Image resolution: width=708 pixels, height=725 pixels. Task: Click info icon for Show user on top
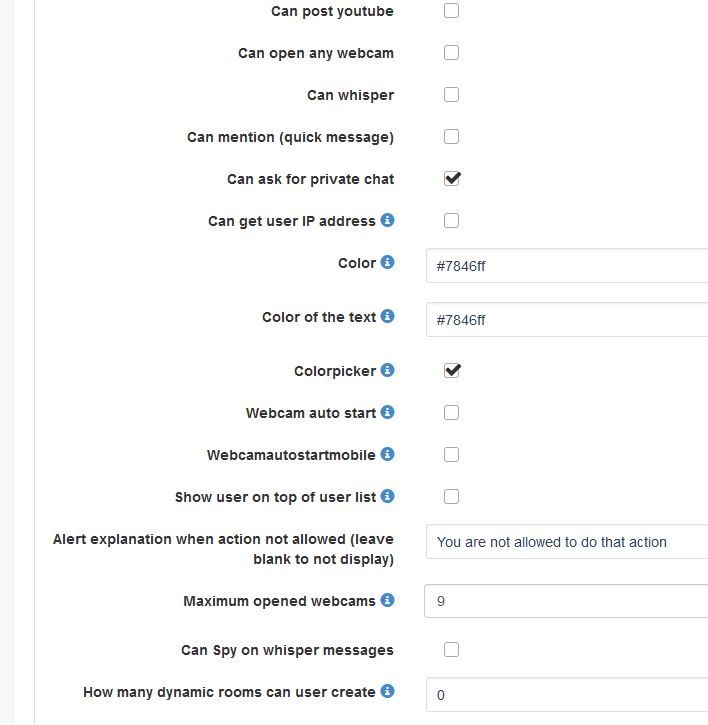388,496
